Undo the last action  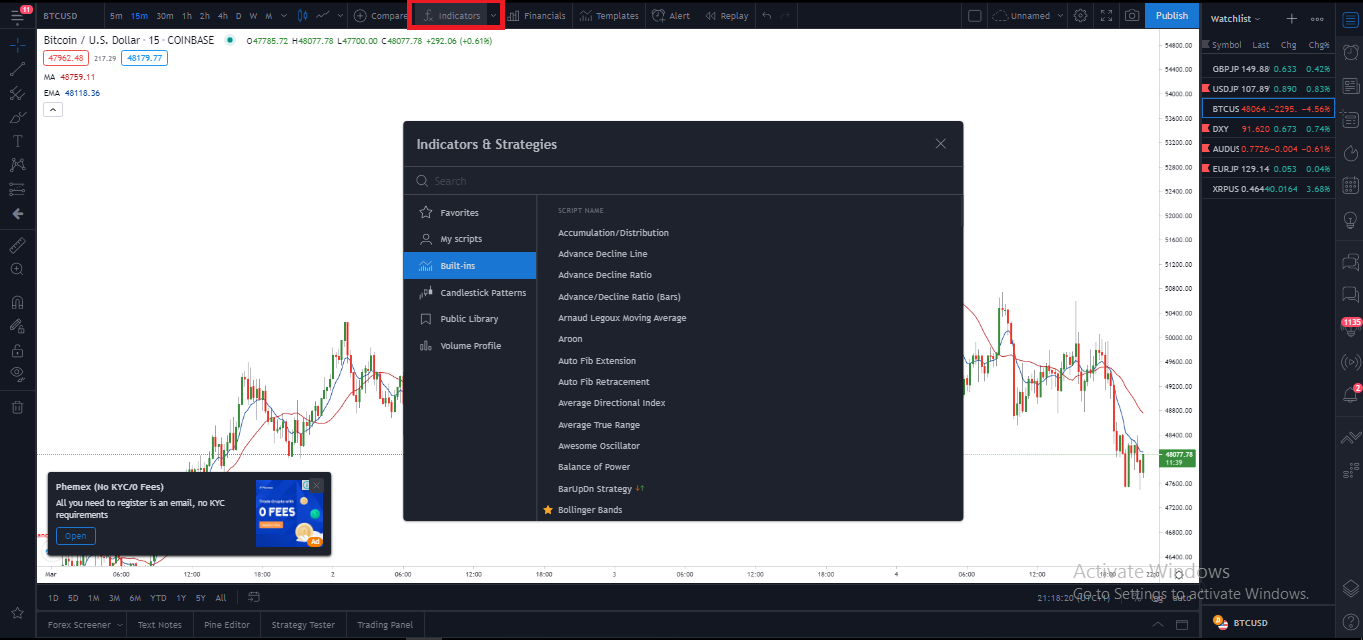(x=766, y=16)
